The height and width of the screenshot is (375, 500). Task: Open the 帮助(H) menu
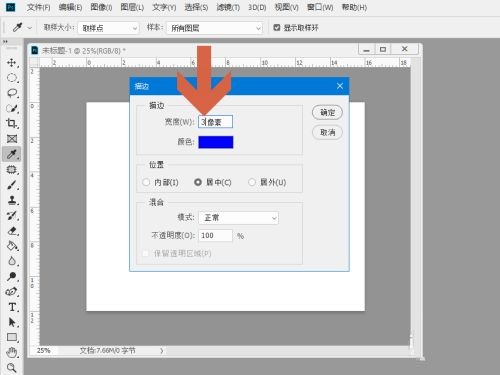(x=354, y=7)
